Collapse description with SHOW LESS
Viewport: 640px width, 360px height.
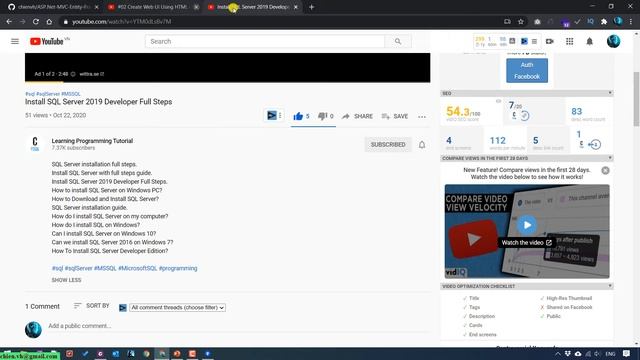tap(66, 280)
